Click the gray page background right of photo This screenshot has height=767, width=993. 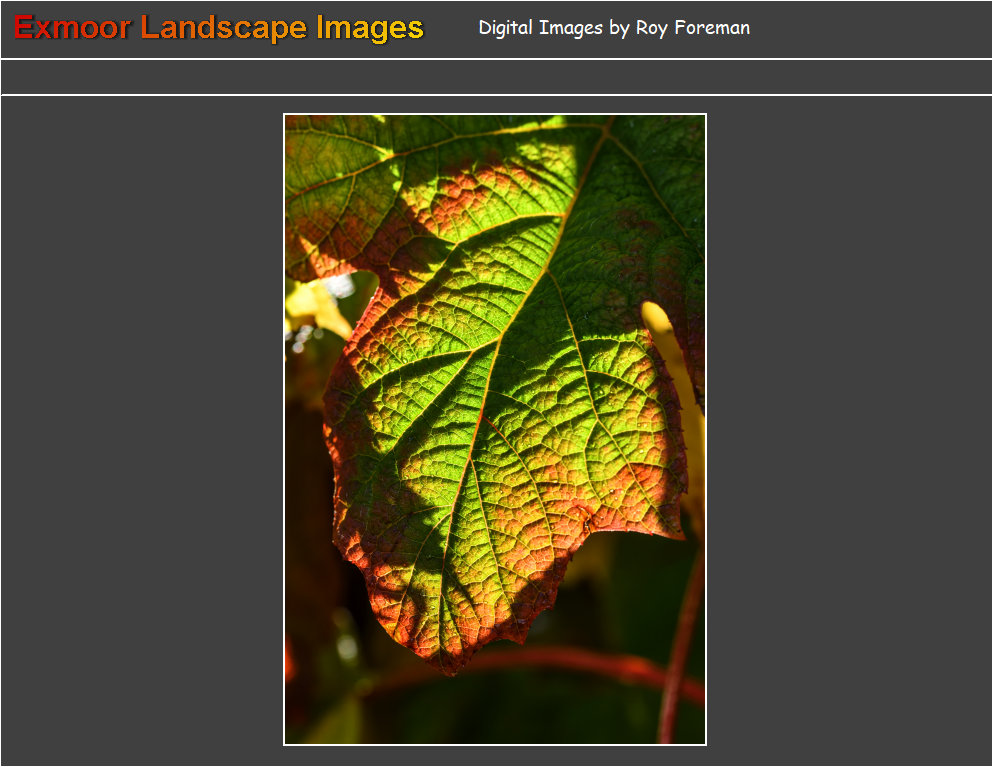click(850, 430)
